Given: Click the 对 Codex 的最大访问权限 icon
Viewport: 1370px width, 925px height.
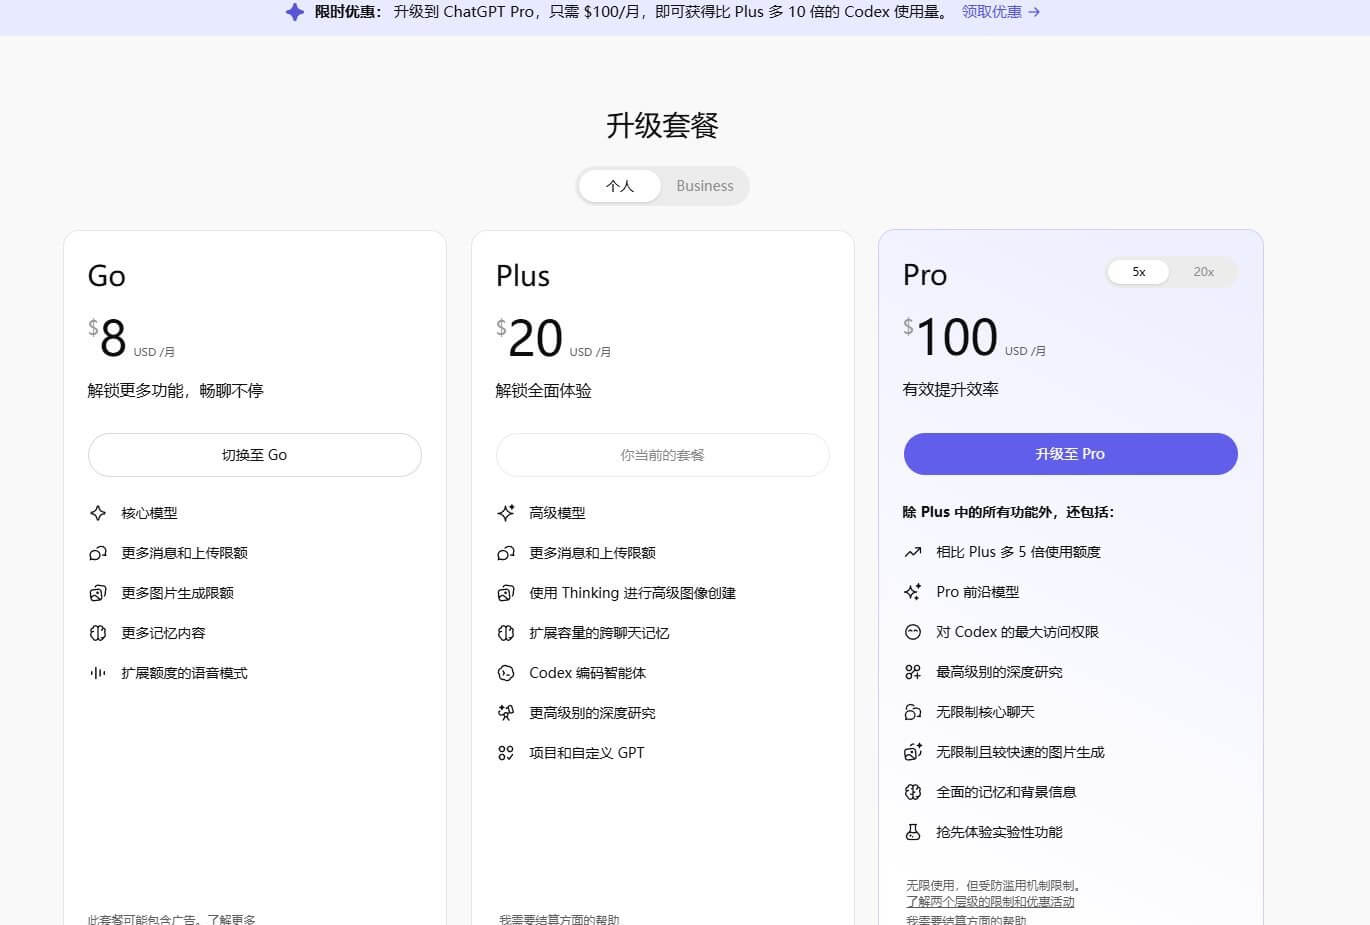Looking at the screenshot, I should [913, 632].
